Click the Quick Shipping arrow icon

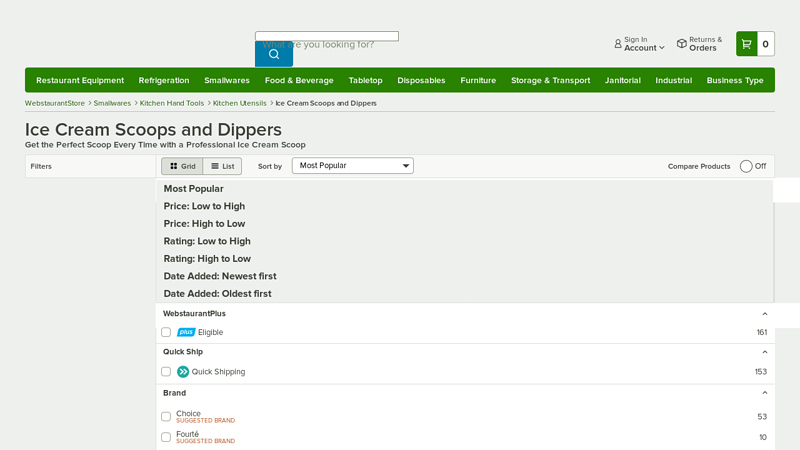[183, 372]
